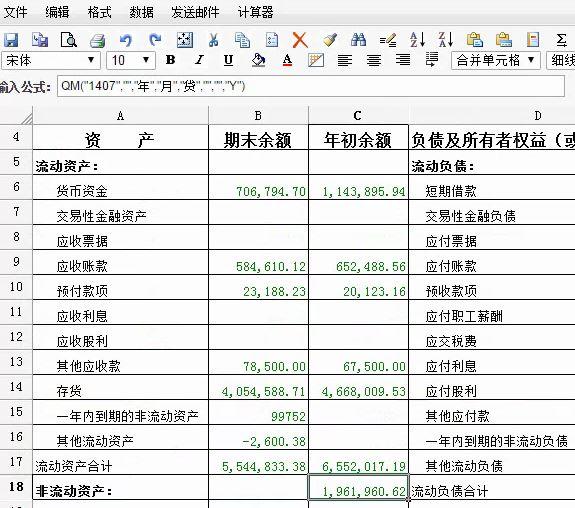Click the Cut scissors icon
The width and height of the screenshot is (575, 508).
pyautogui.click(x=213, y=40)
